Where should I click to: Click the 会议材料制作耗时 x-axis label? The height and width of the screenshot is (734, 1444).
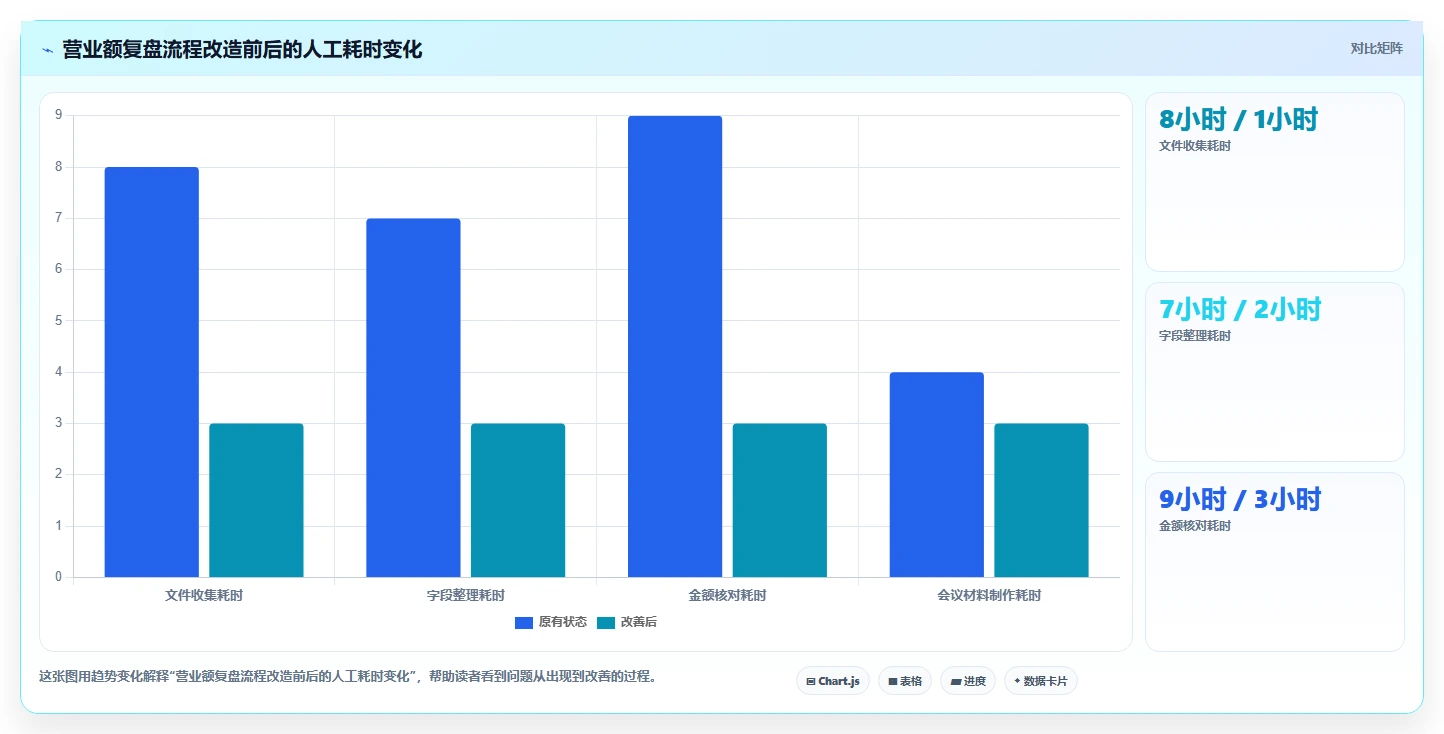pos(989,595)
